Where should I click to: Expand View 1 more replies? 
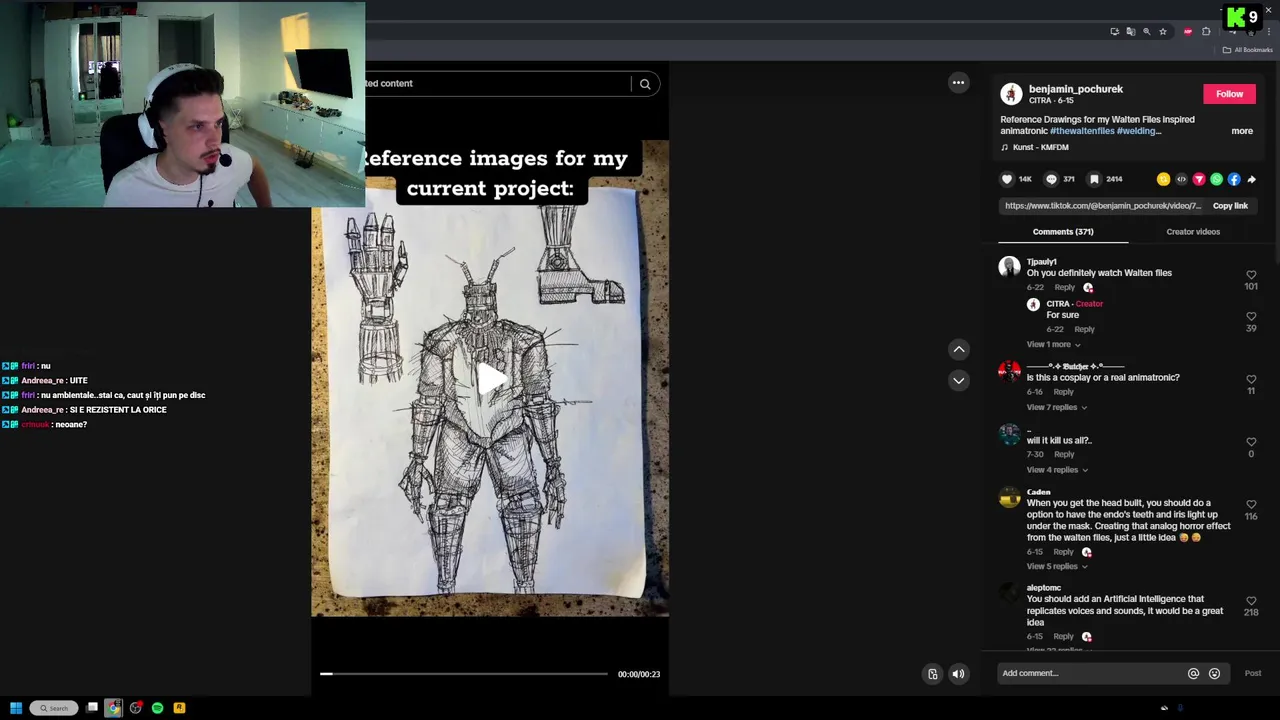pyautogui.click(x=1053, y=345)
